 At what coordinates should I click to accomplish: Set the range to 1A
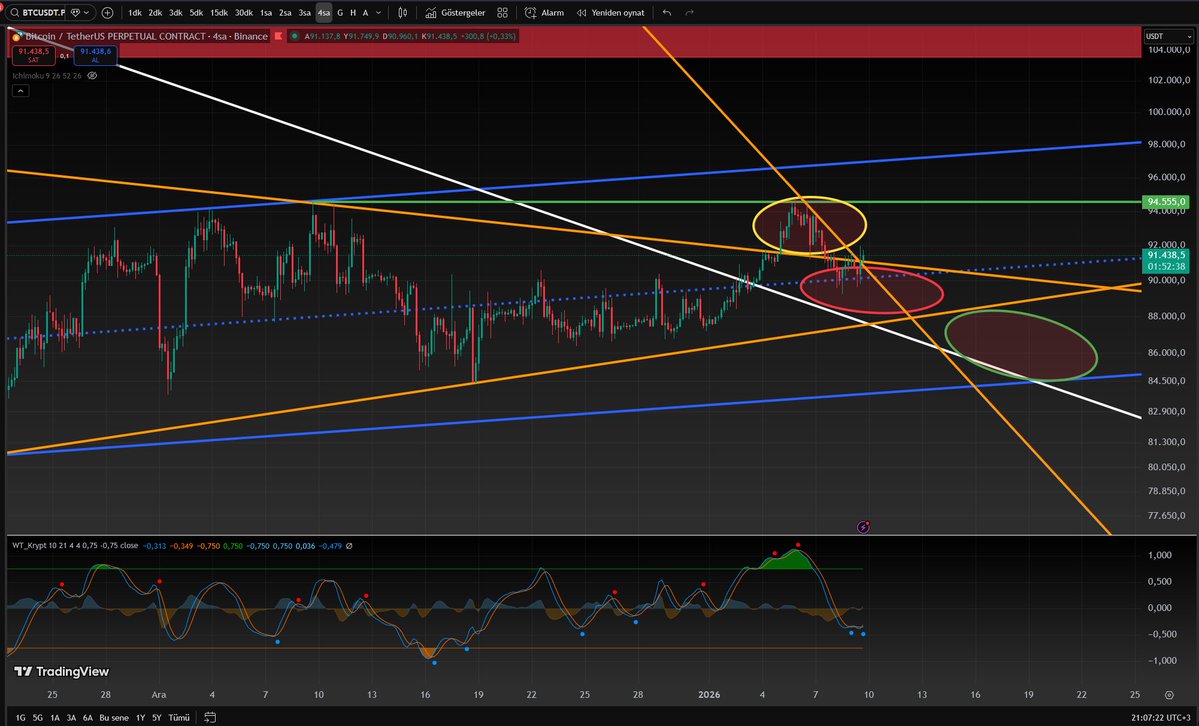(55, 718)
